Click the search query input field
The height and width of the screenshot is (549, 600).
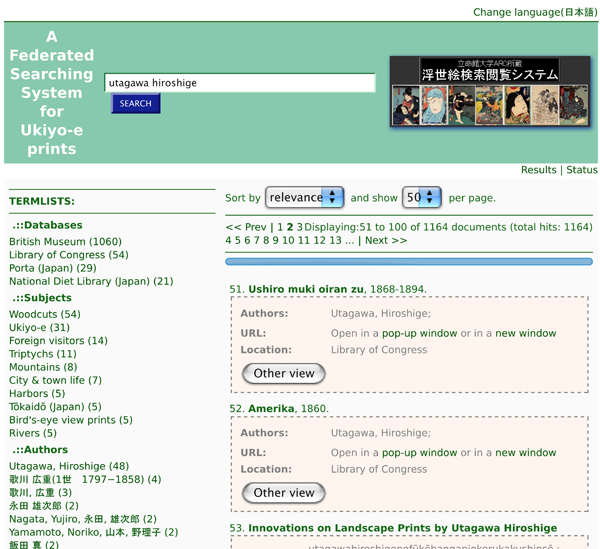click(x=240, y=83)
